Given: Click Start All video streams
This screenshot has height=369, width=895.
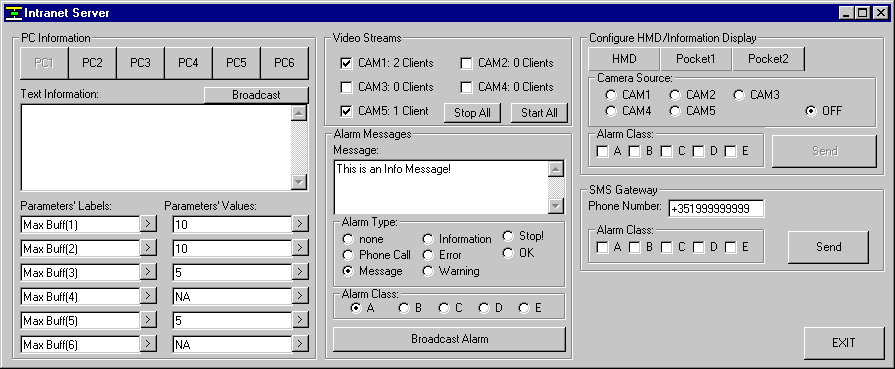Looking at the screenshot, I should point(539,113).
